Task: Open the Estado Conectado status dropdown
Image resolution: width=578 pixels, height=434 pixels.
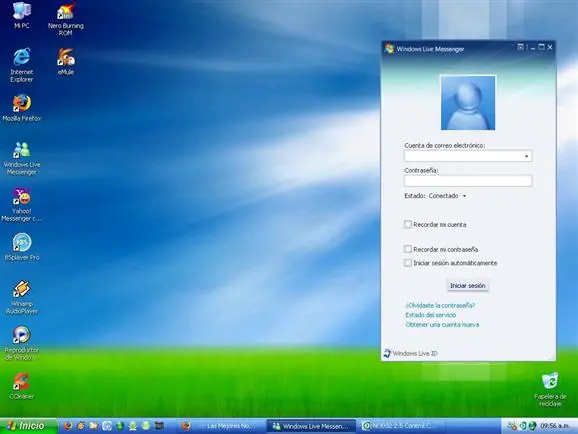Action: pos(448,196)
